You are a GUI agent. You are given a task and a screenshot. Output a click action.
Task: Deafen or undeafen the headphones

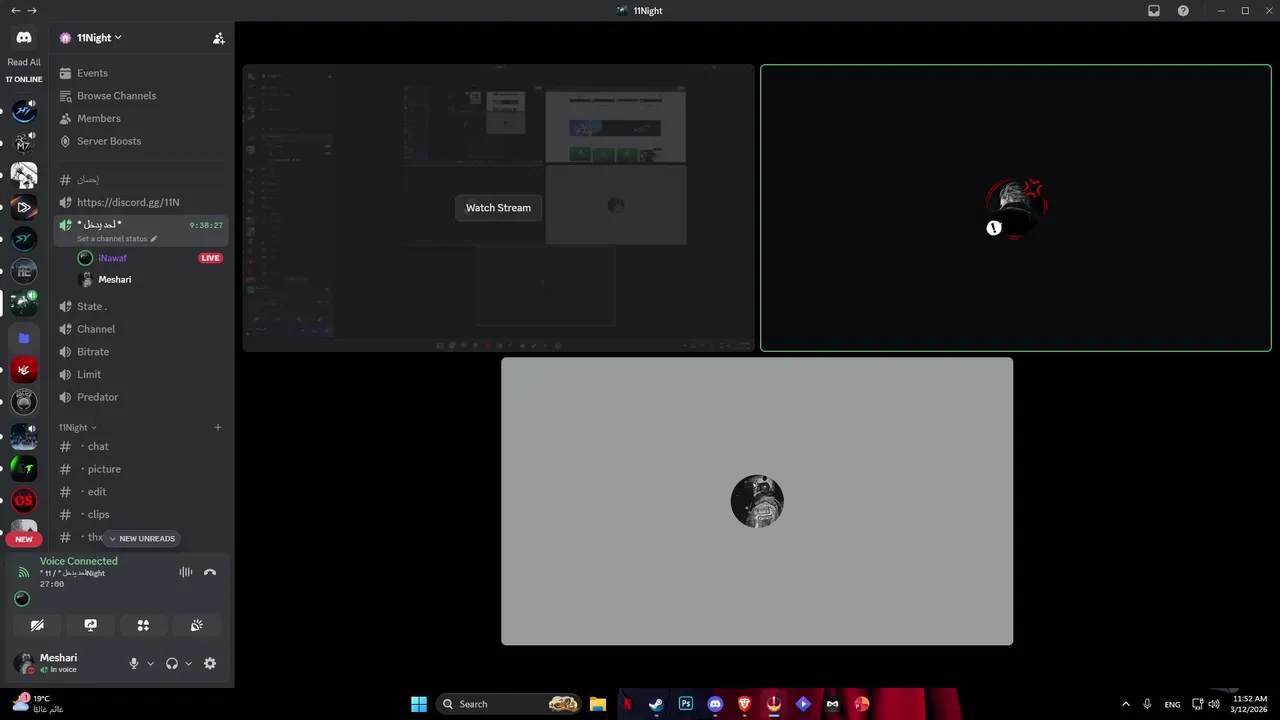pos(172,663)
